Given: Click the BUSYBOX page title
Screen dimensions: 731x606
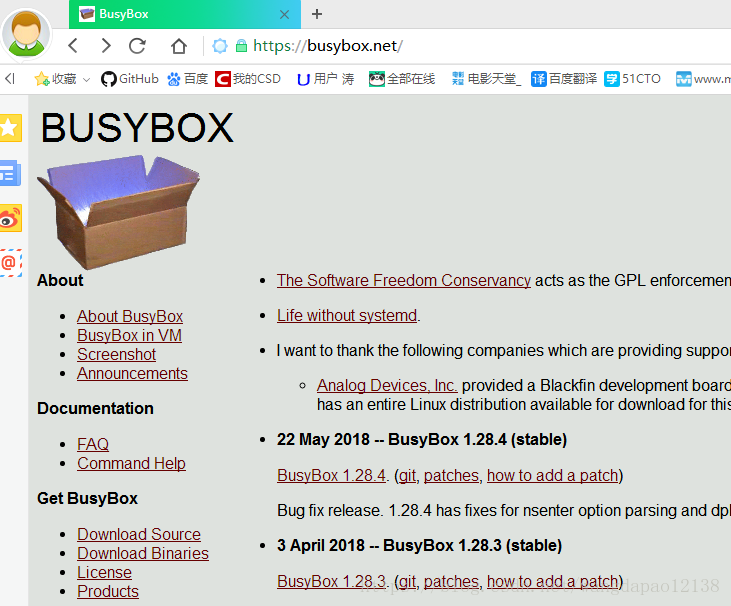Looking at the screenshot, I should click(x=137, y=127).
